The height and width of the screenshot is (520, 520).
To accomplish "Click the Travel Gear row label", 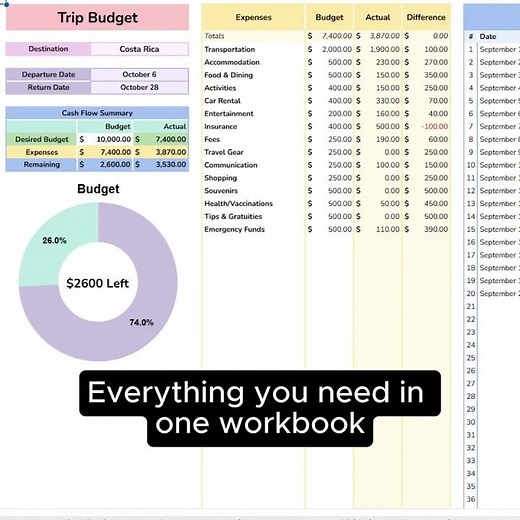I will 224,152.
